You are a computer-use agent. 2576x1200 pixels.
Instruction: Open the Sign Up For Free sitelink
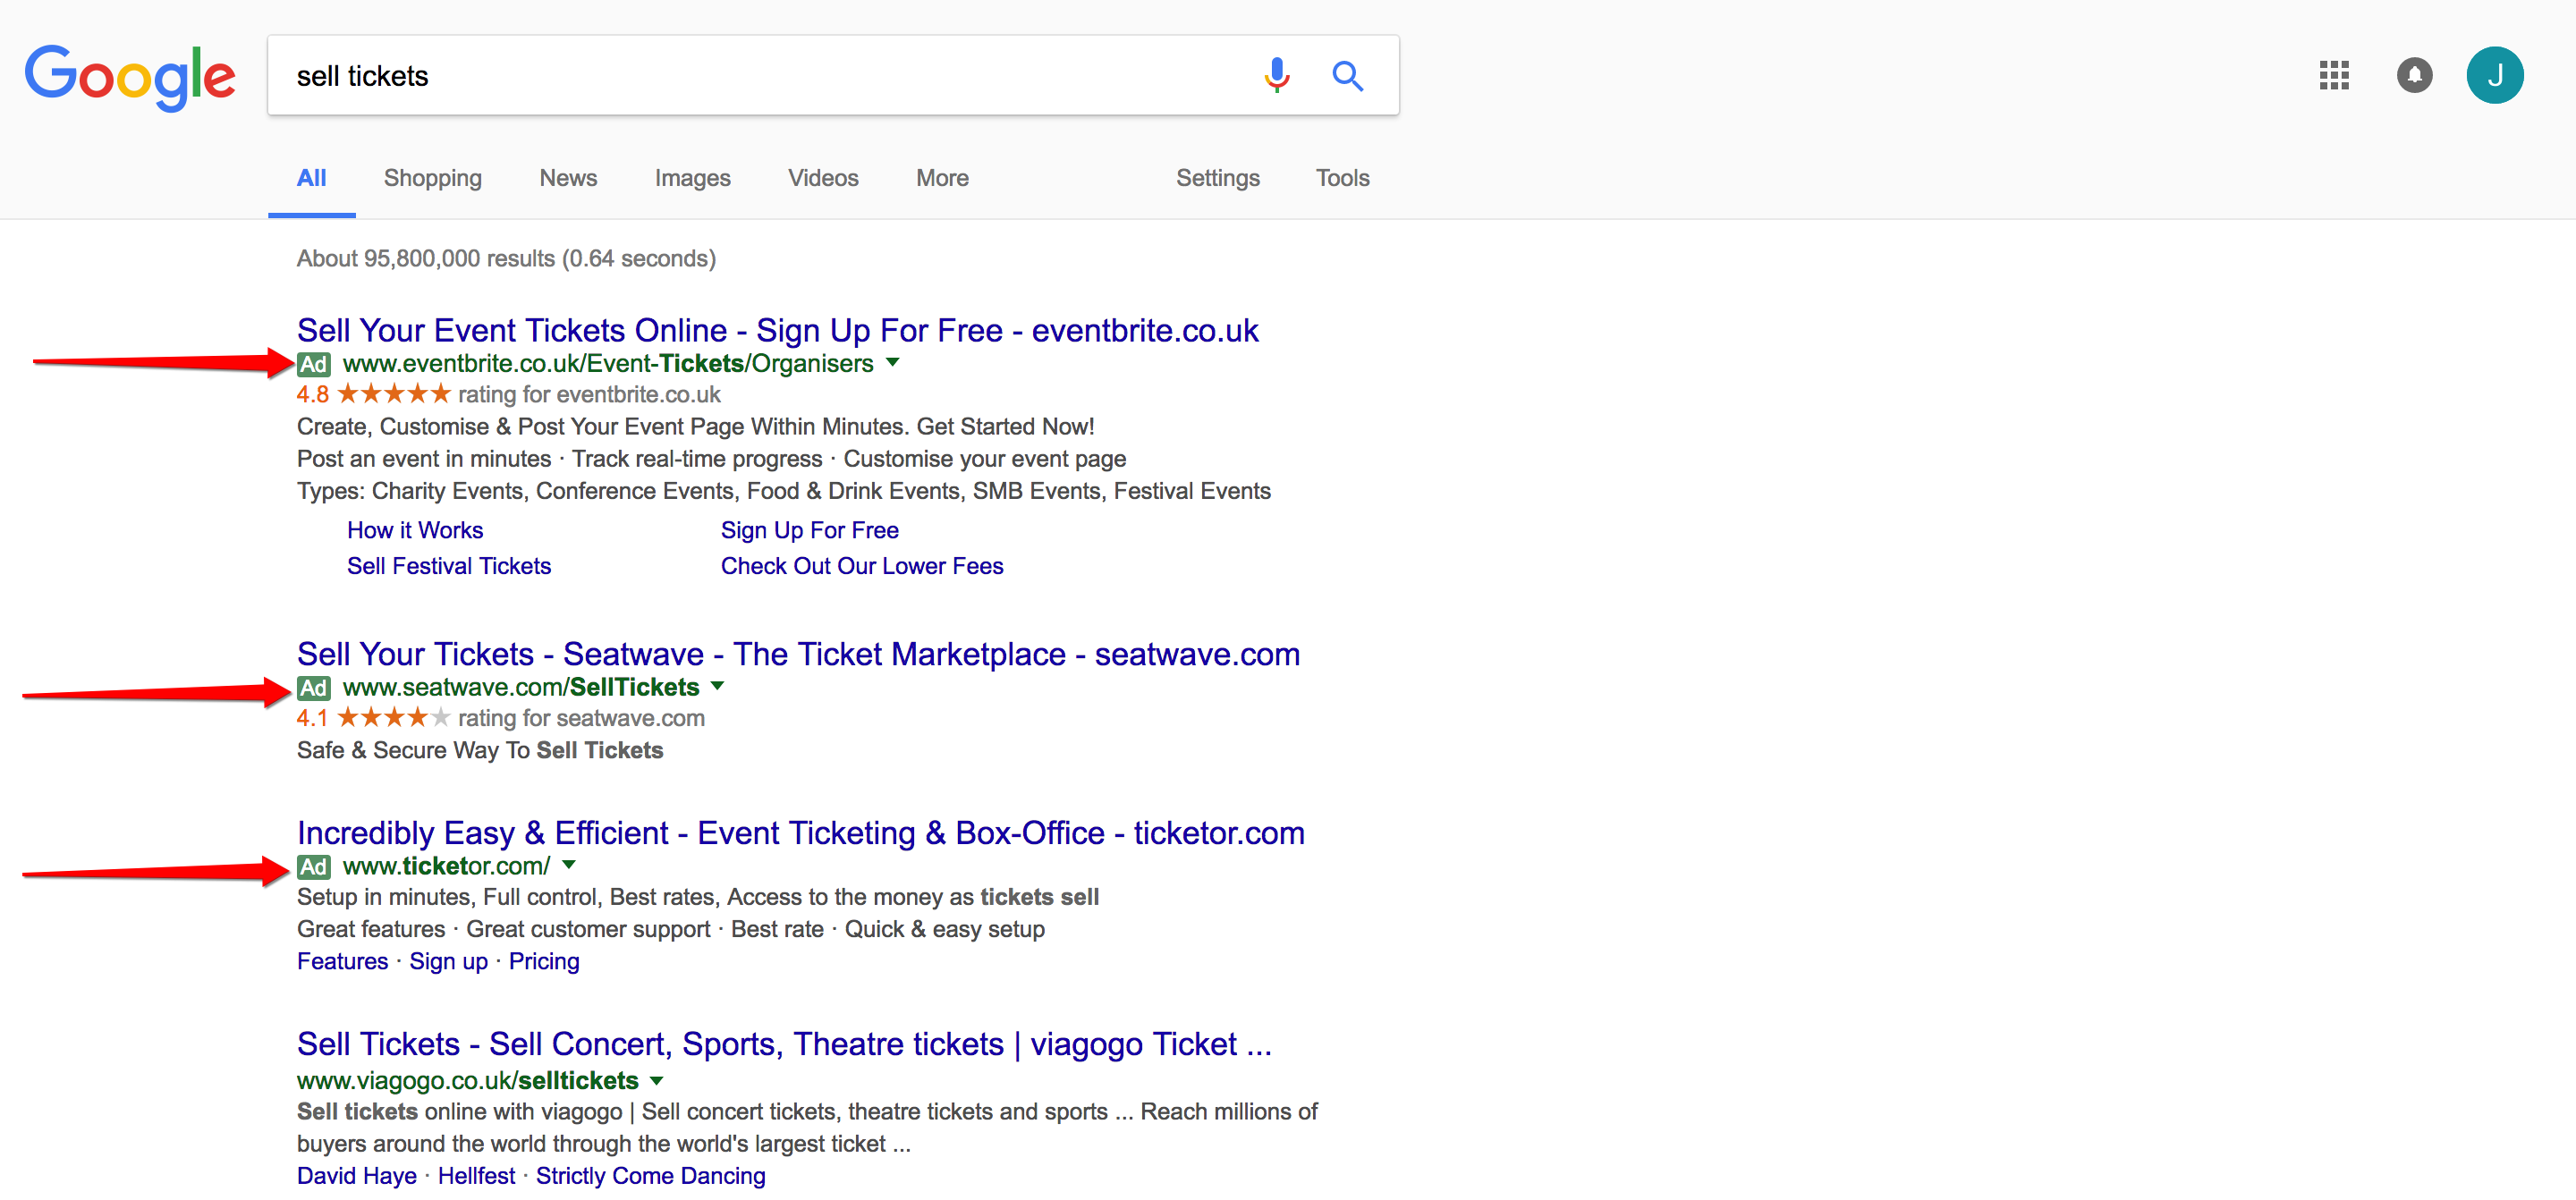pyautogui.click(x=809, y=530)
